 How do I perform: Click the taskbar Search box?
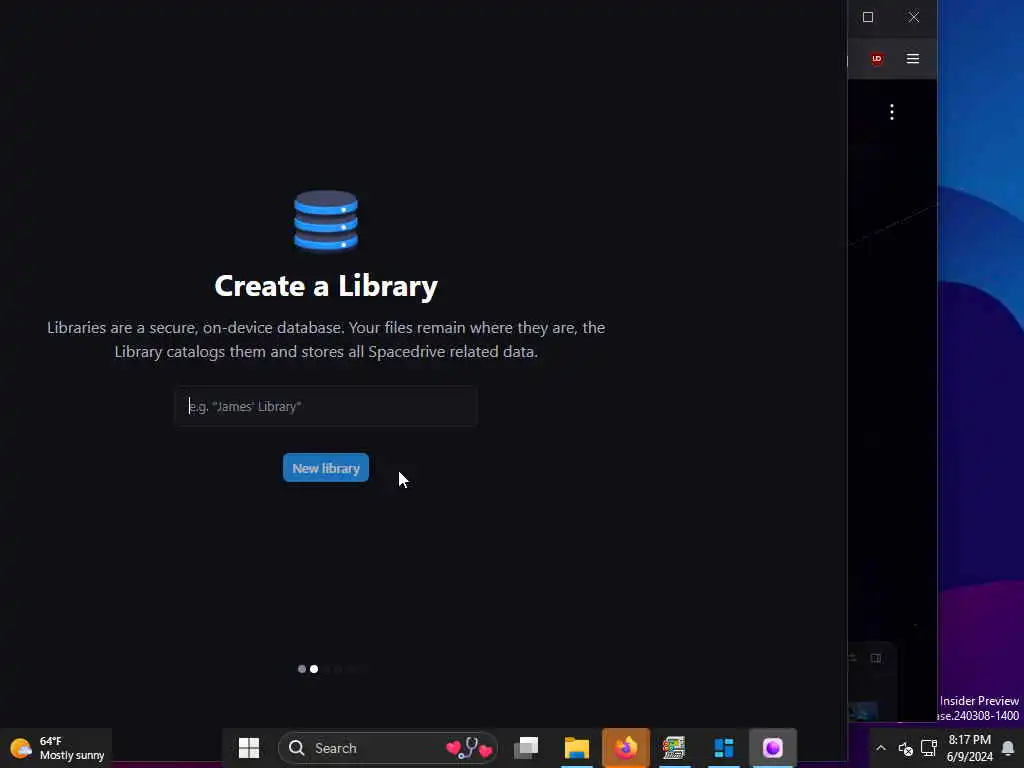[388, 748]
